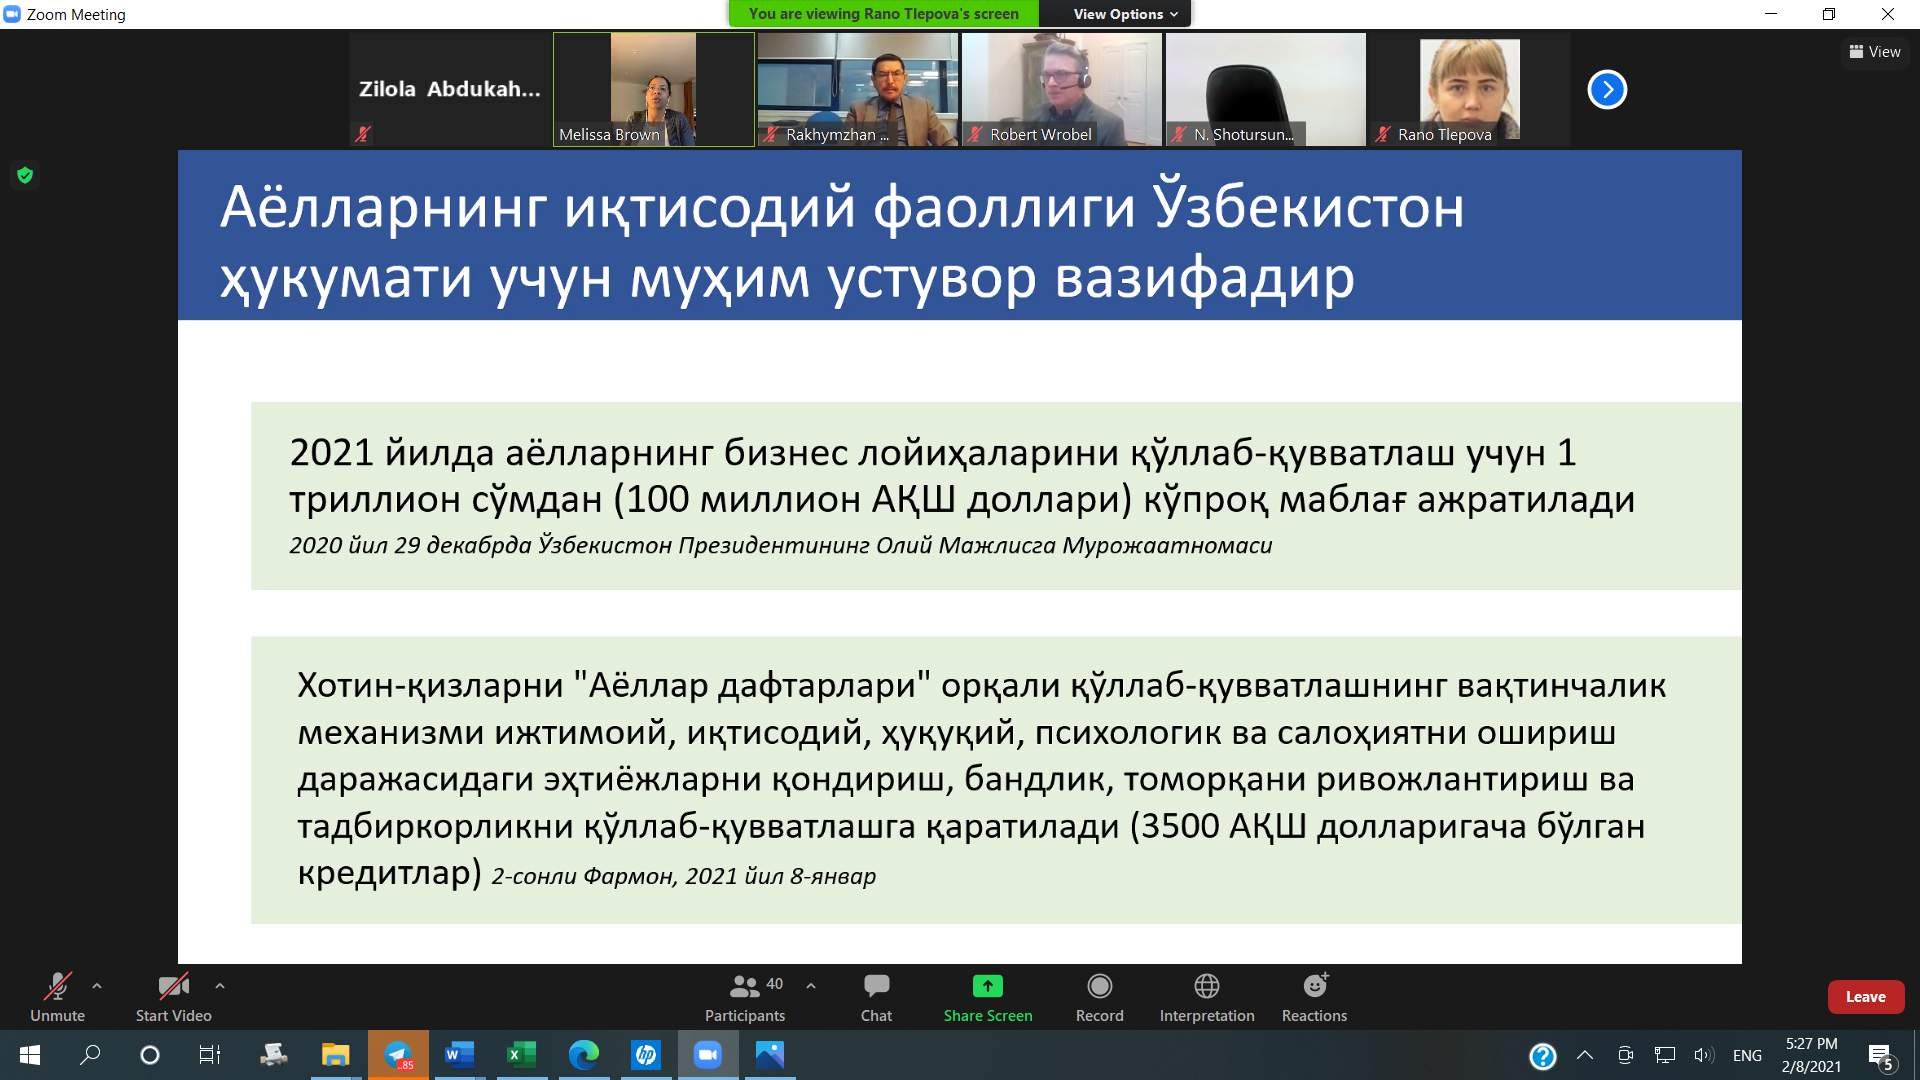Expand video options arrow beside Start Video
The image size is (1920, 1080).
coord(220,986)
